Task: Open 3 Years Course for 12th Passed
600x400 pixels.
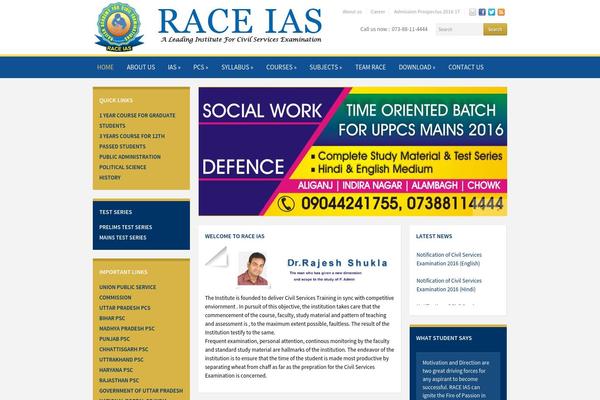Action: [x=132, y=141]
